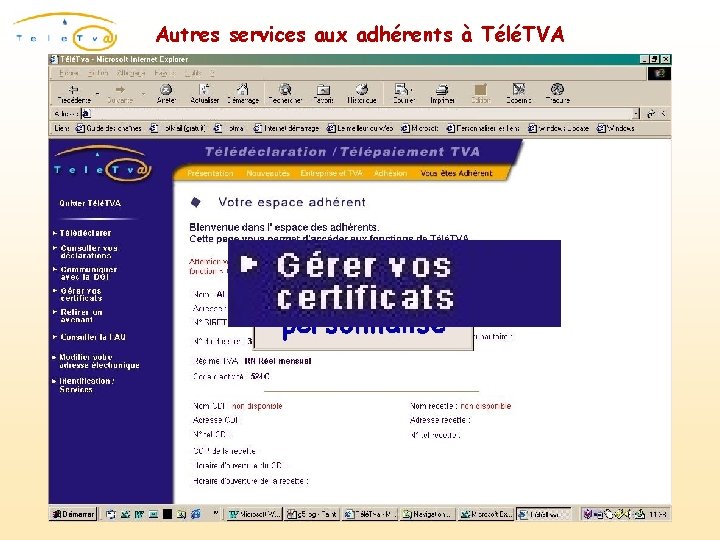
Task: Open the Précédente history dropdown arrow
Action: [97, 94]
